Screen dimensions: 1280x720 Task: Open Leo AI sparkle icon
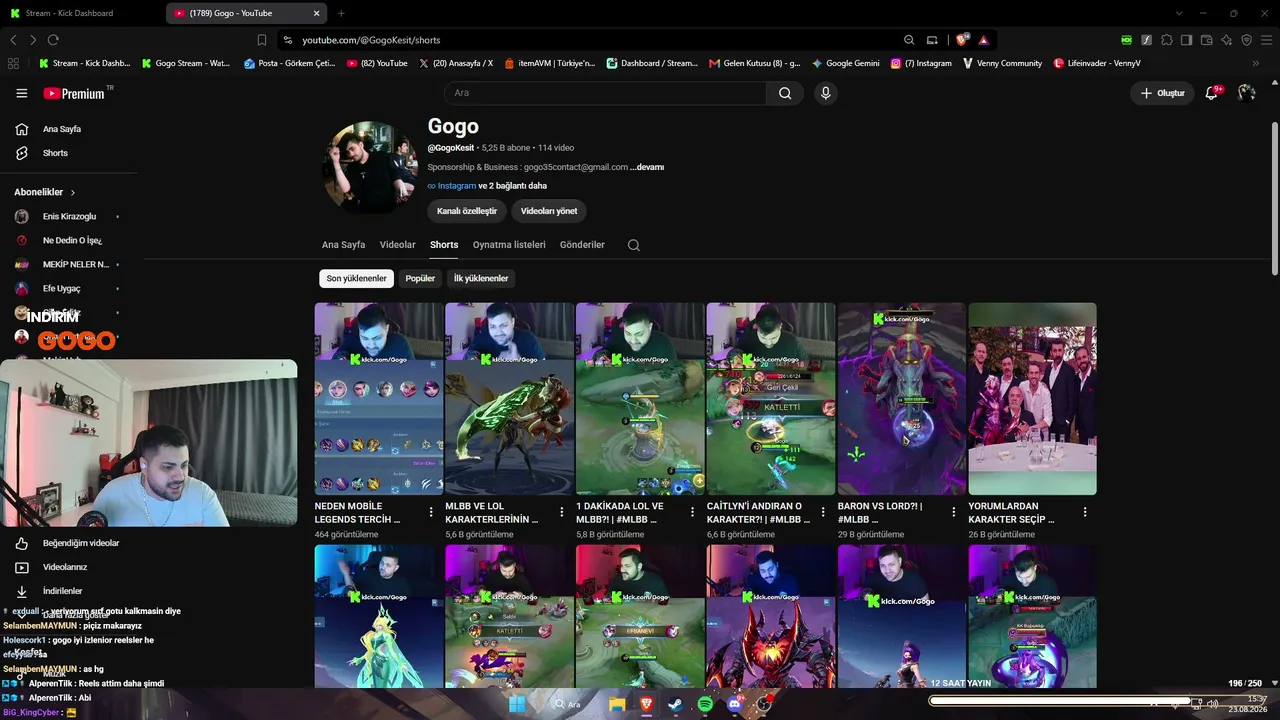(x=1226, y=40)
